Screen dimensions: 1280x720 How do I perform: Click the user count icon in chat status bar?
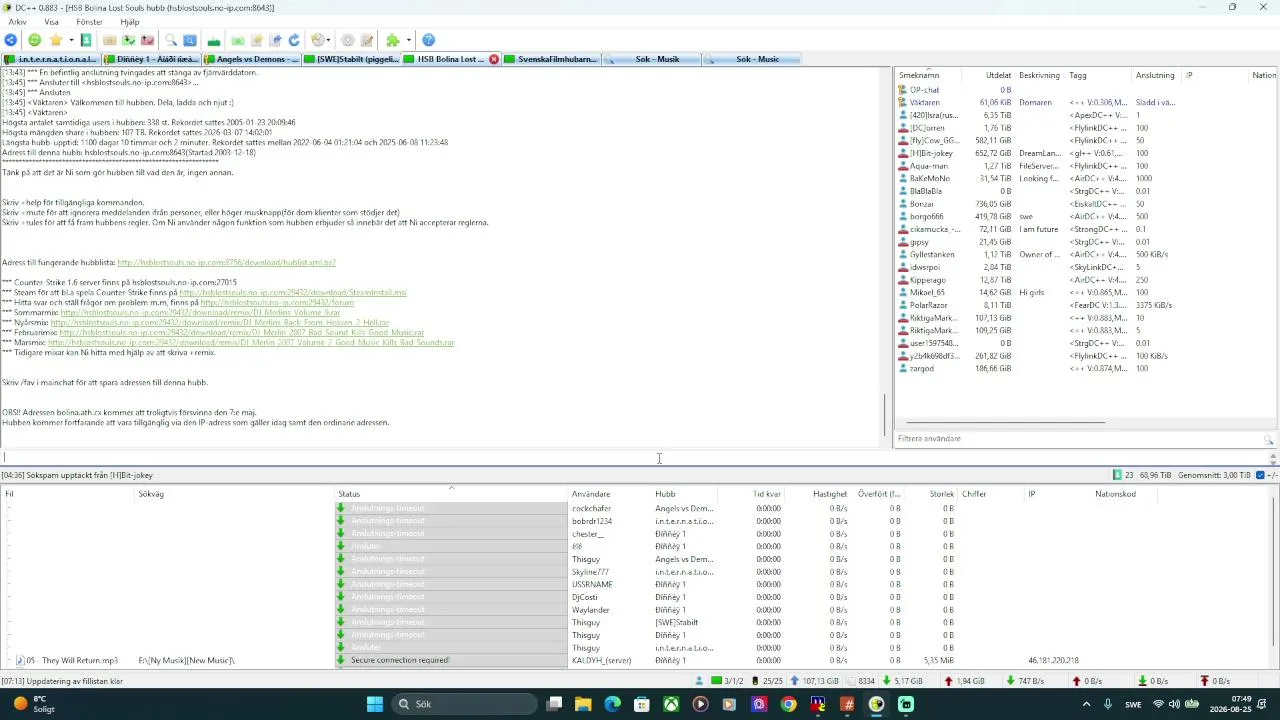[x=1116, y=475]
